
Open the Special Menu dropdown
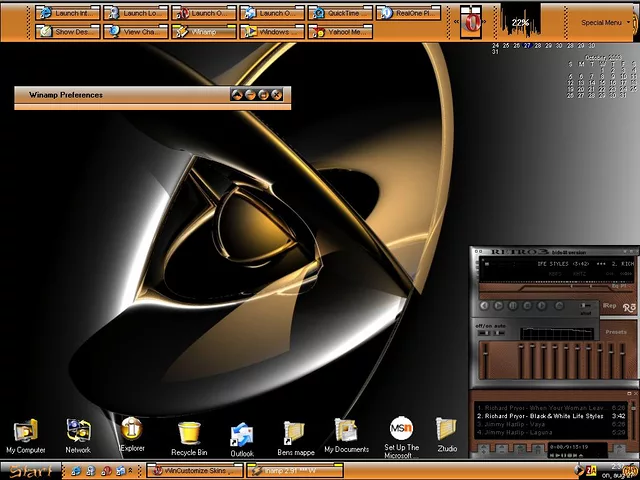(x=602, y=22)
